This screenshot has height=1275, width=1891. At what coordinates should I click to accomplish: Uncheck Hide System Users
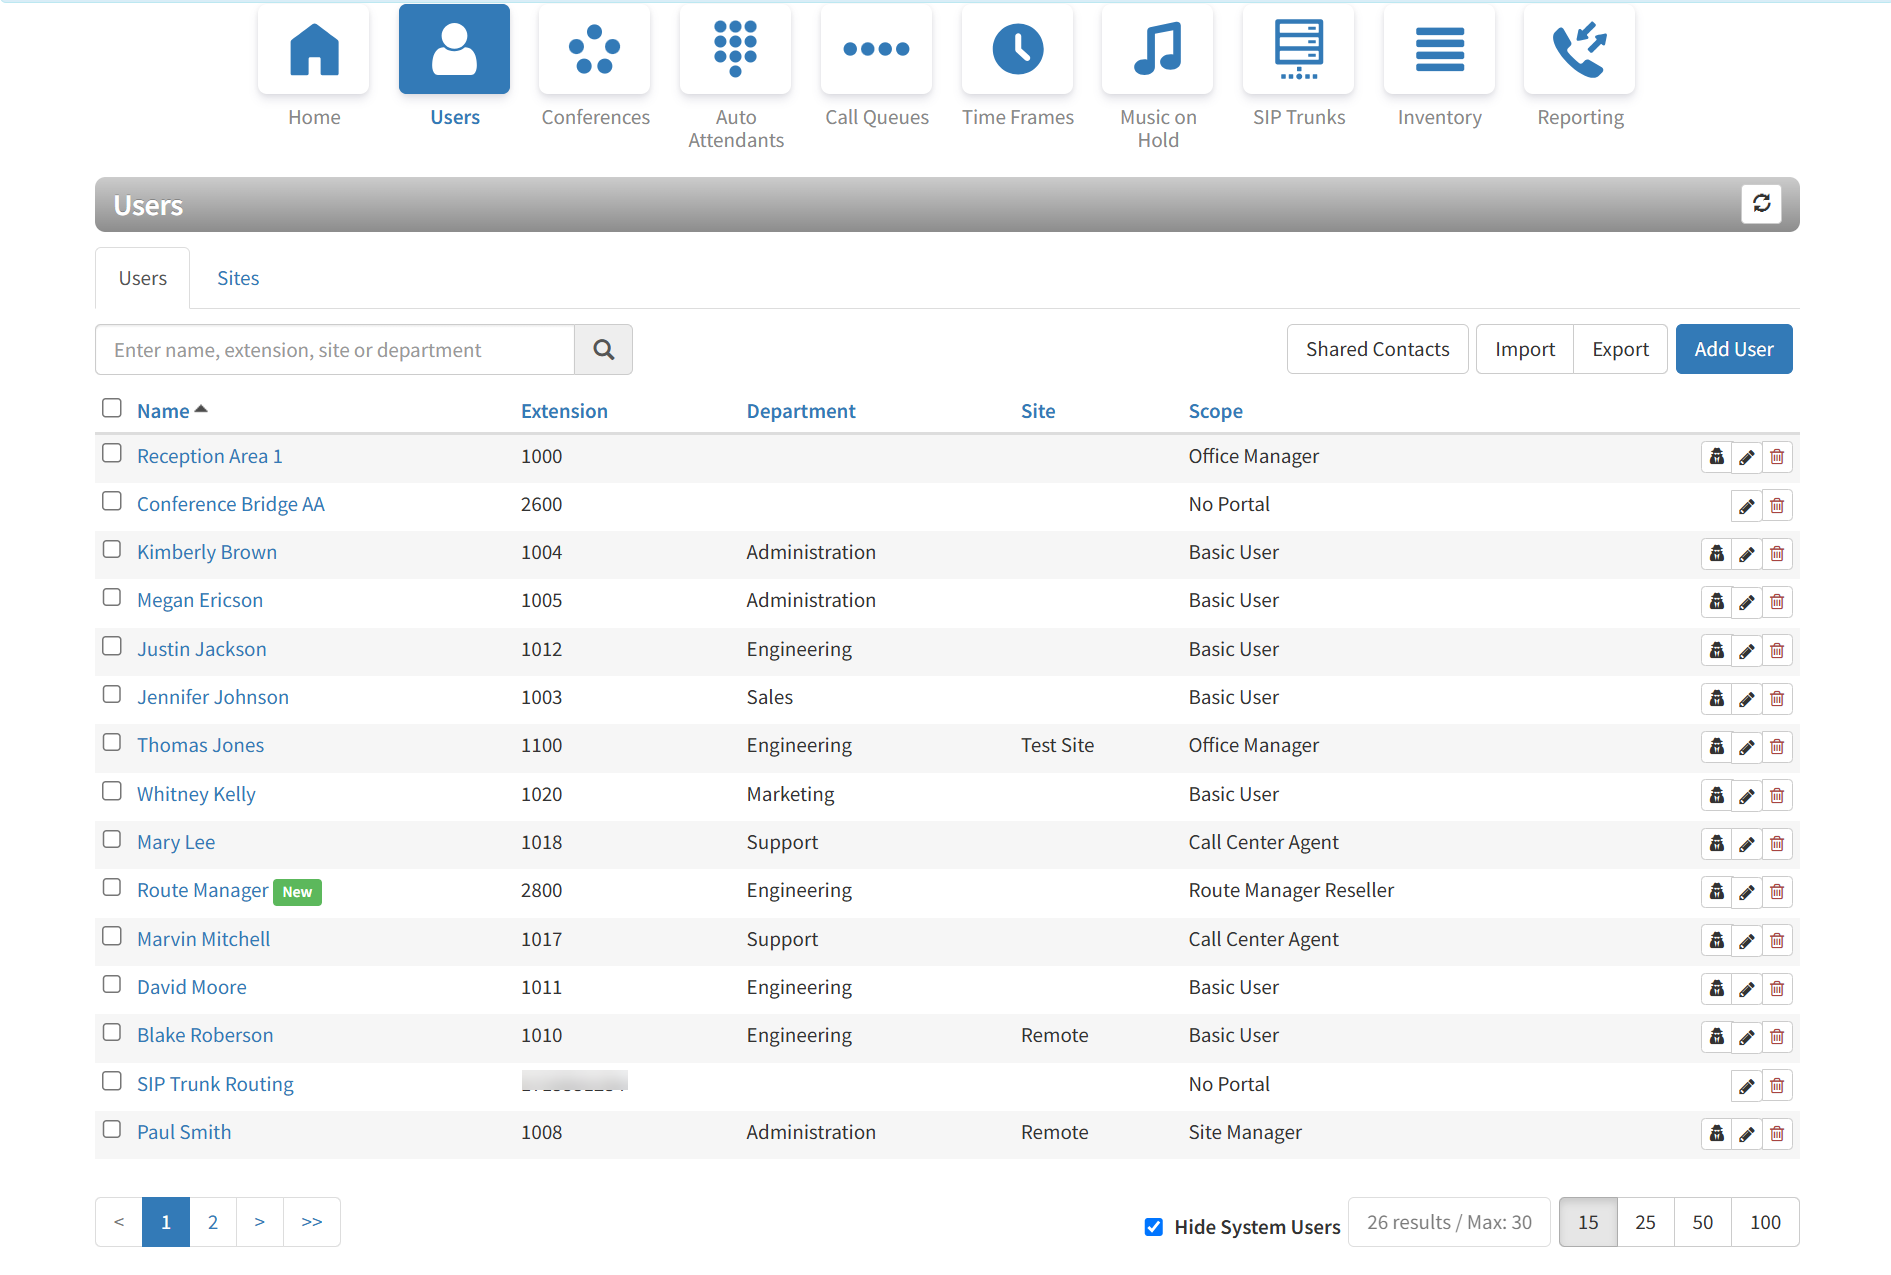[1154, 1227]
